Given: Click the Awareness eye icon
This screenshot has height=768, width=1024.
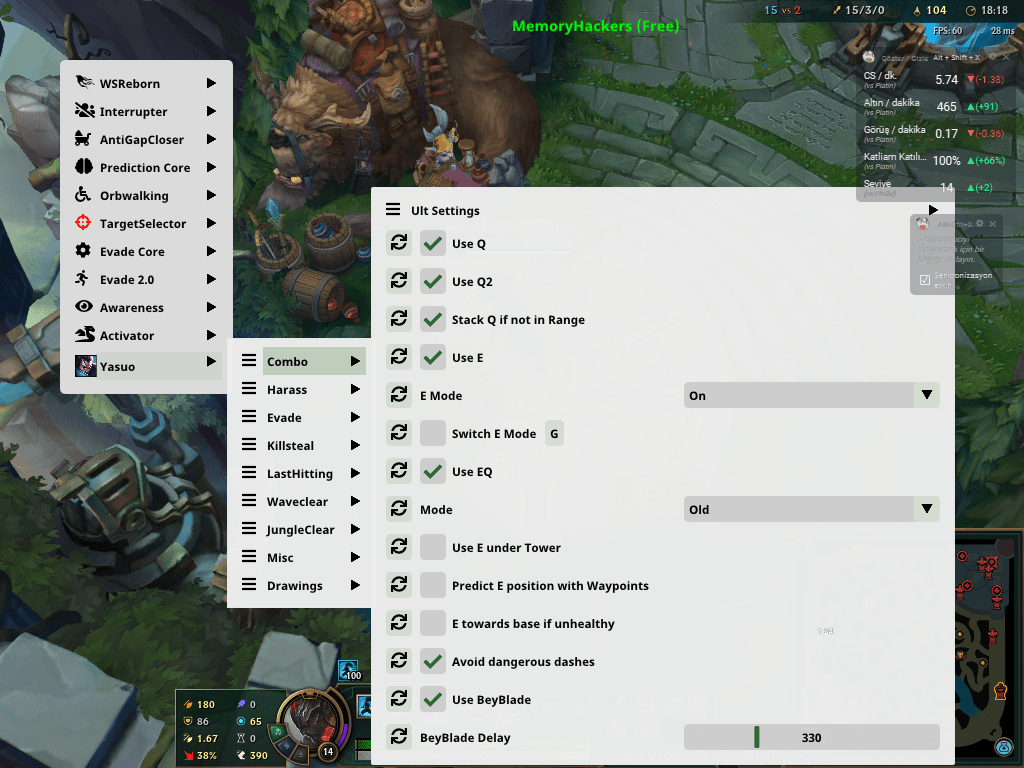Looking at the screenshot, I should [84, 307].
